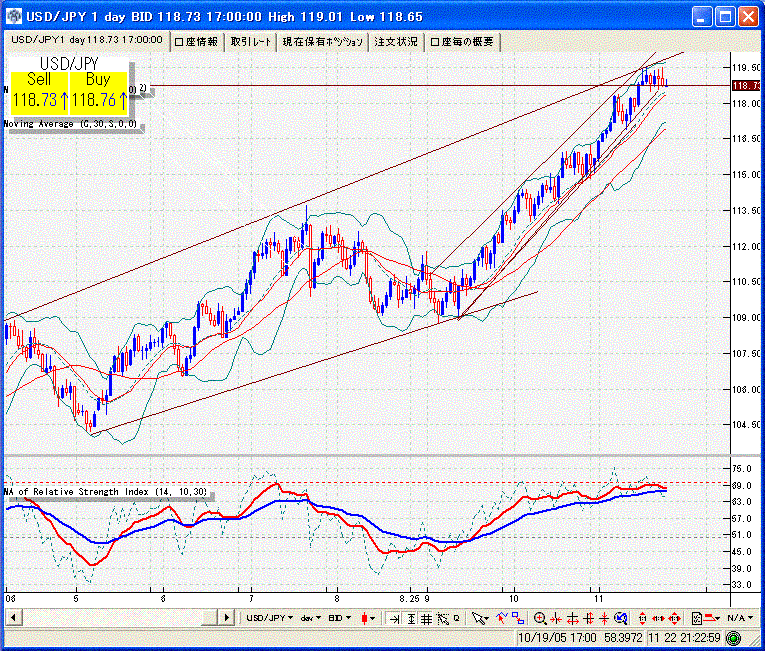Open the 取引レート tab
This screenshot has height=651, width=765.
(250, 41)
